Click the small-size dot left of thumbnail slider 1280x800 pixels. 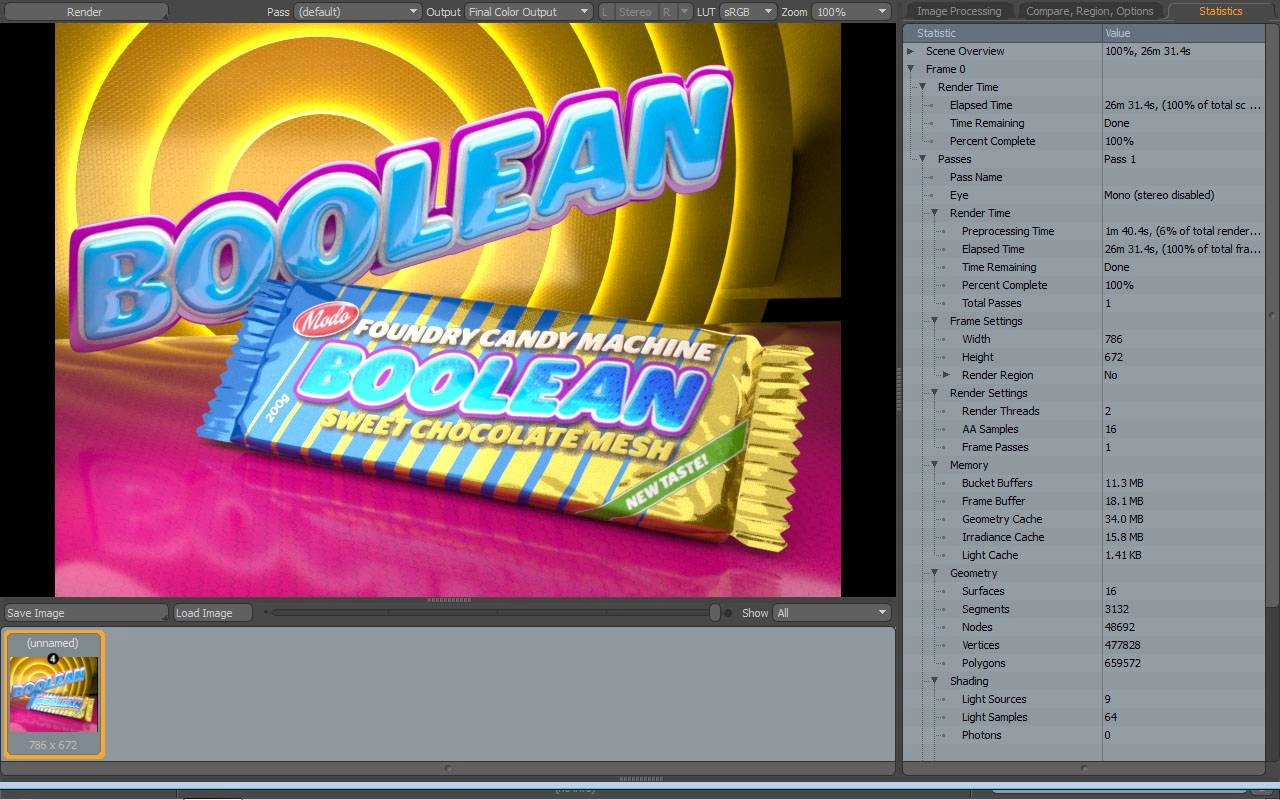coord(266,612)
